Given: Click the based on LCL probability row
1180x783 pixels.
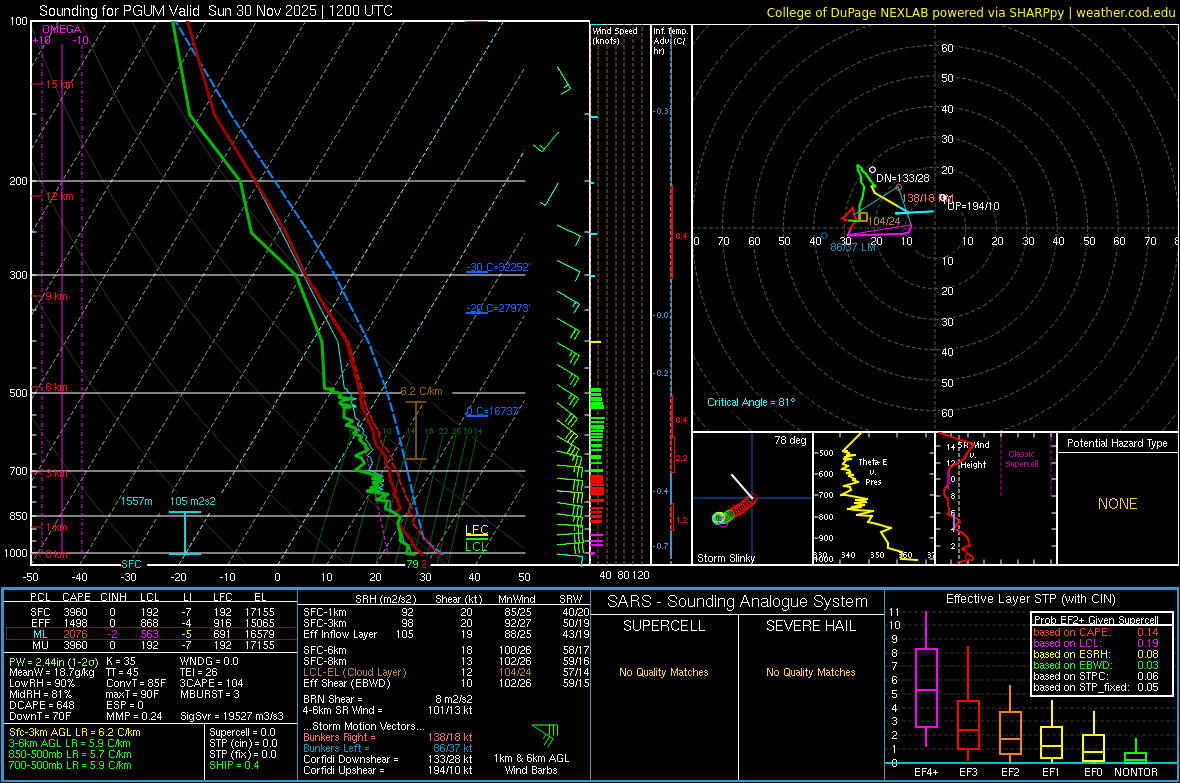Looking at the screenshot, I should [1096, 643].
